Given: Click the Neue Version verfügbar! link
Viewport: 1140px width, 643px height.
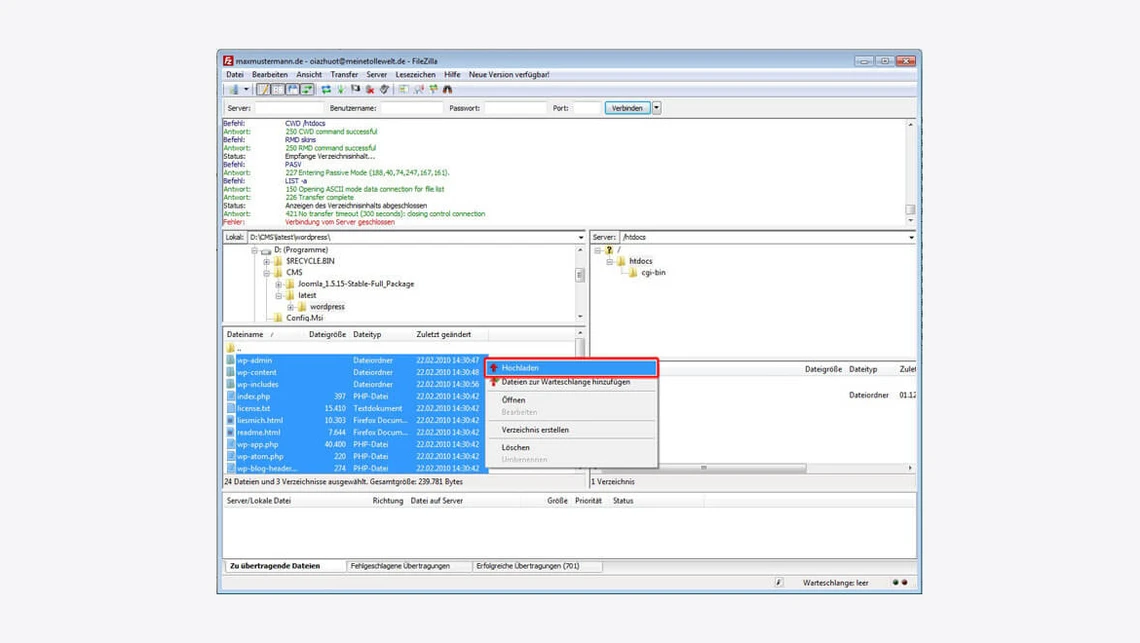Looking at the screenshot, I should tap(510, 74).
